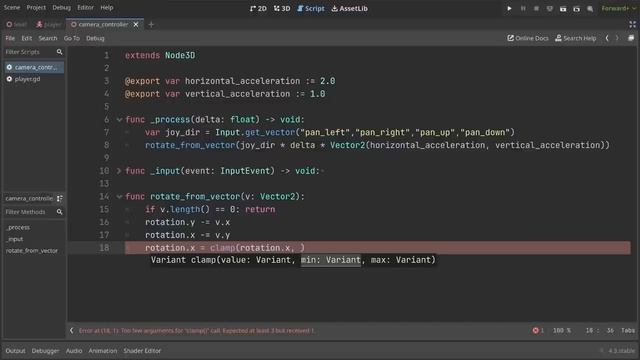Open Online Docs link
Viewport: 640px width, 360px height.
528,38
